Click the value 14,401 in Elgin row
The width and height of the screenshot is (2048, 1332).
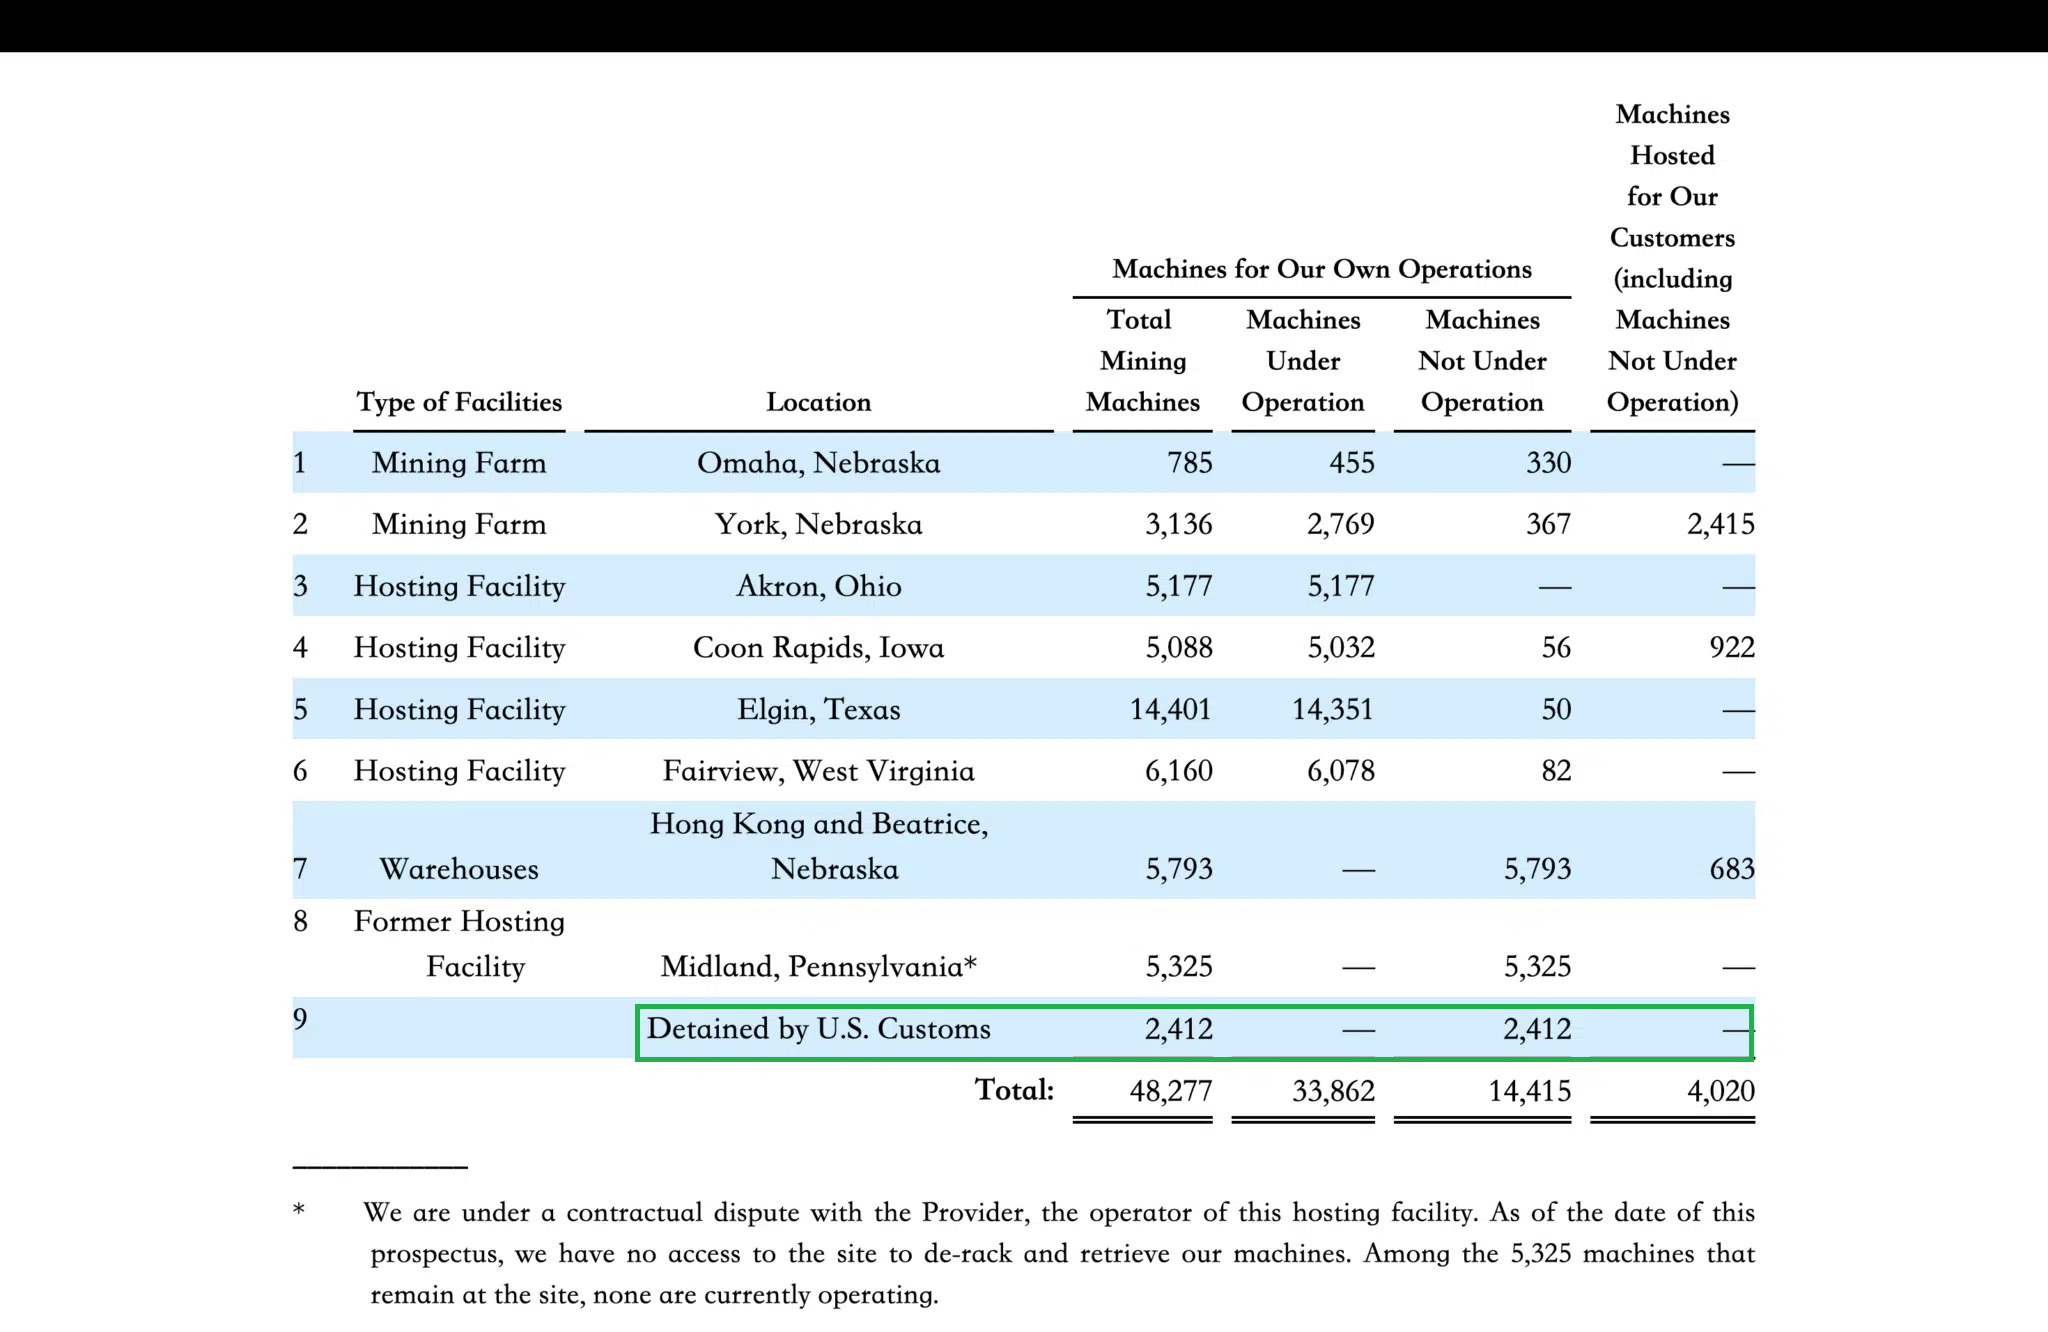(x=1170, y=710)
